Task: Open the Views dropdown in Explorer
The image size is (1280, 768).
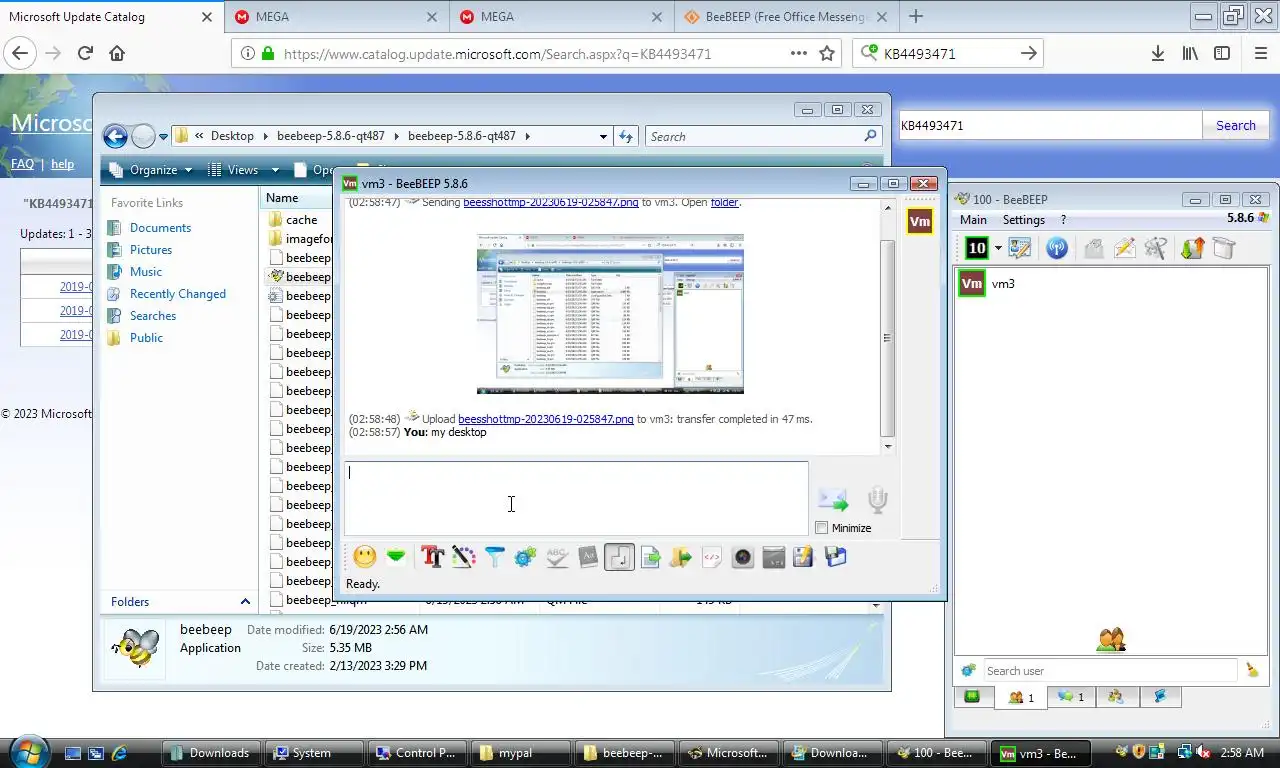Action: [242, 170]
